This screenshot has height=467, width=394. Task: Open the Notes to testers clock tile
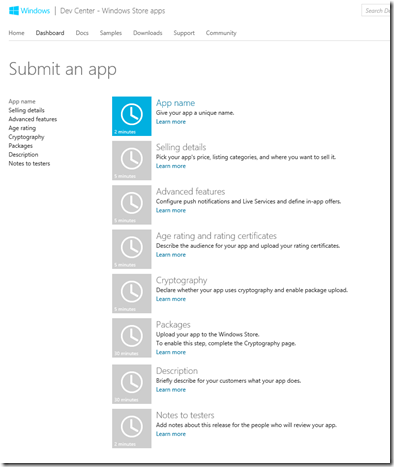(x=132, y=428)
